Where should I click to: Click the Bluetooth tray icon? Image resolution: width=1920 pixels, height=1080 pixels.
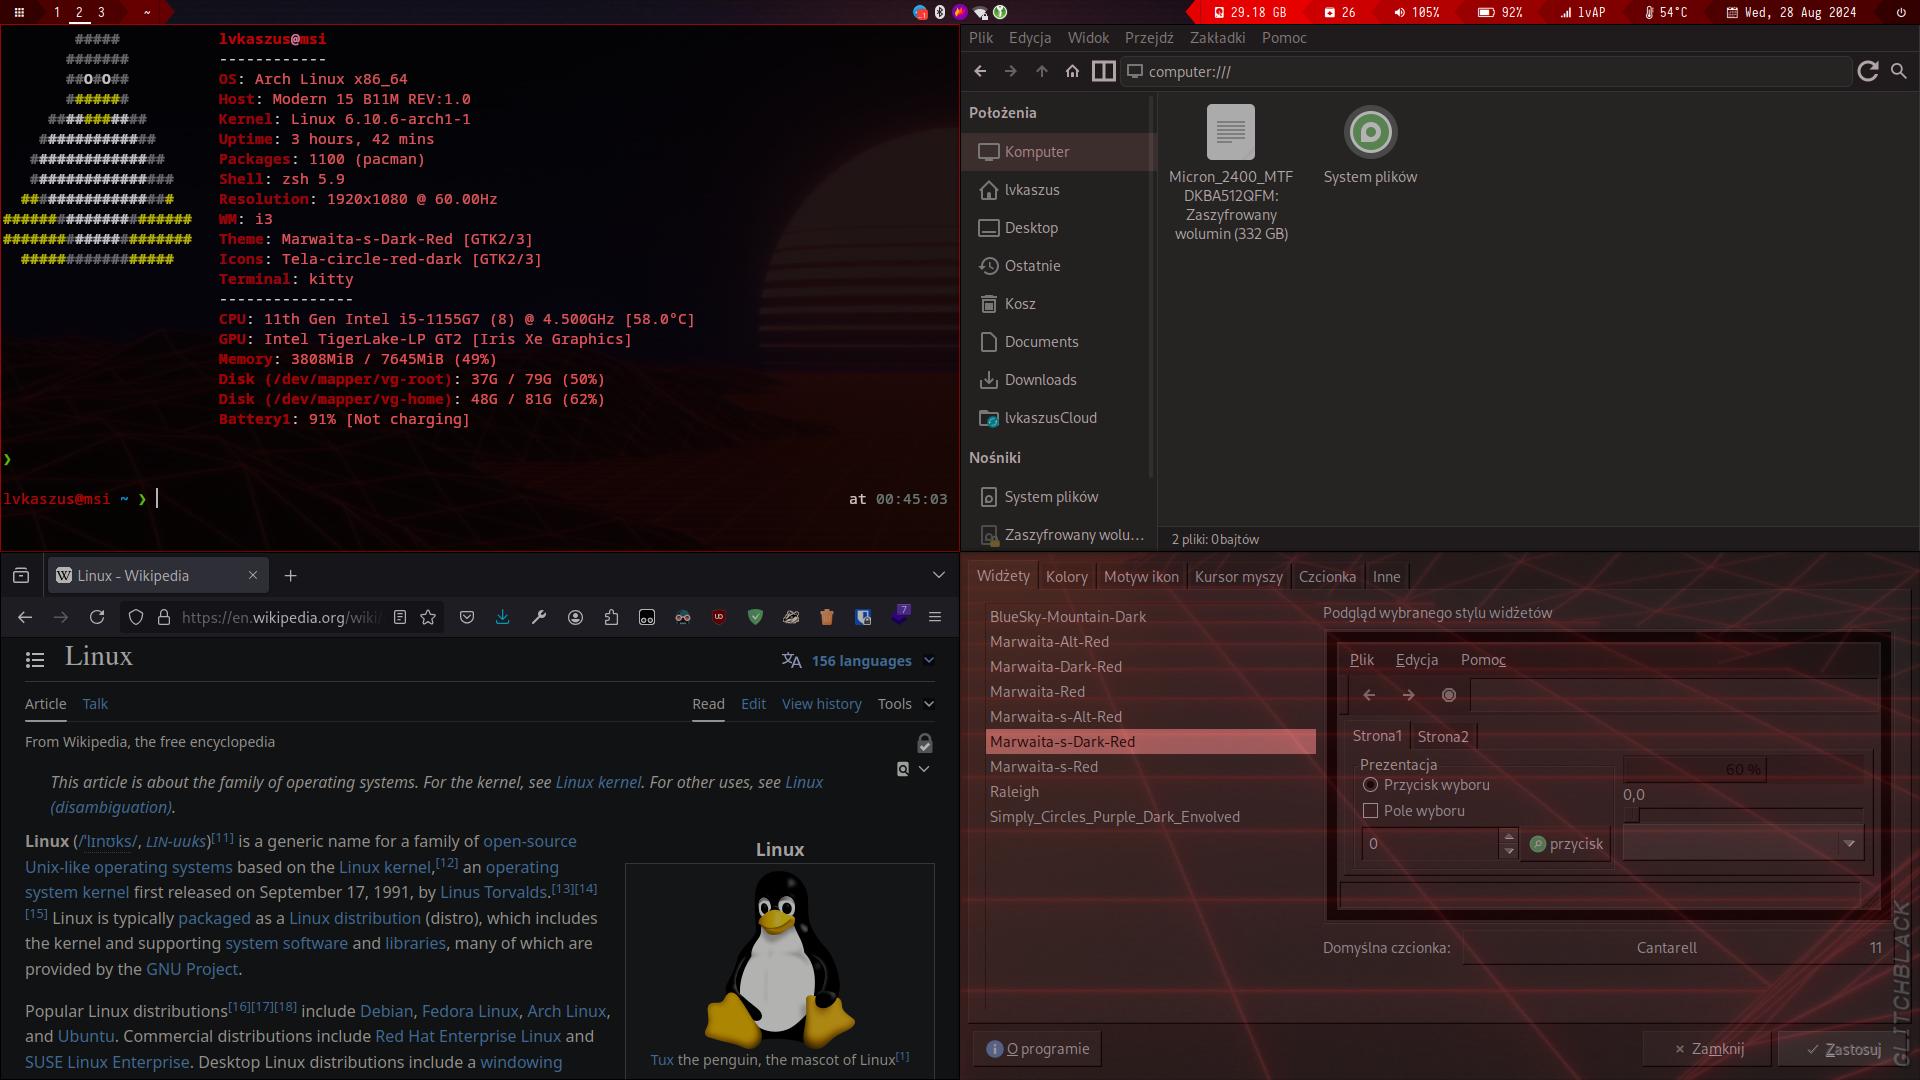click(939, 12)
